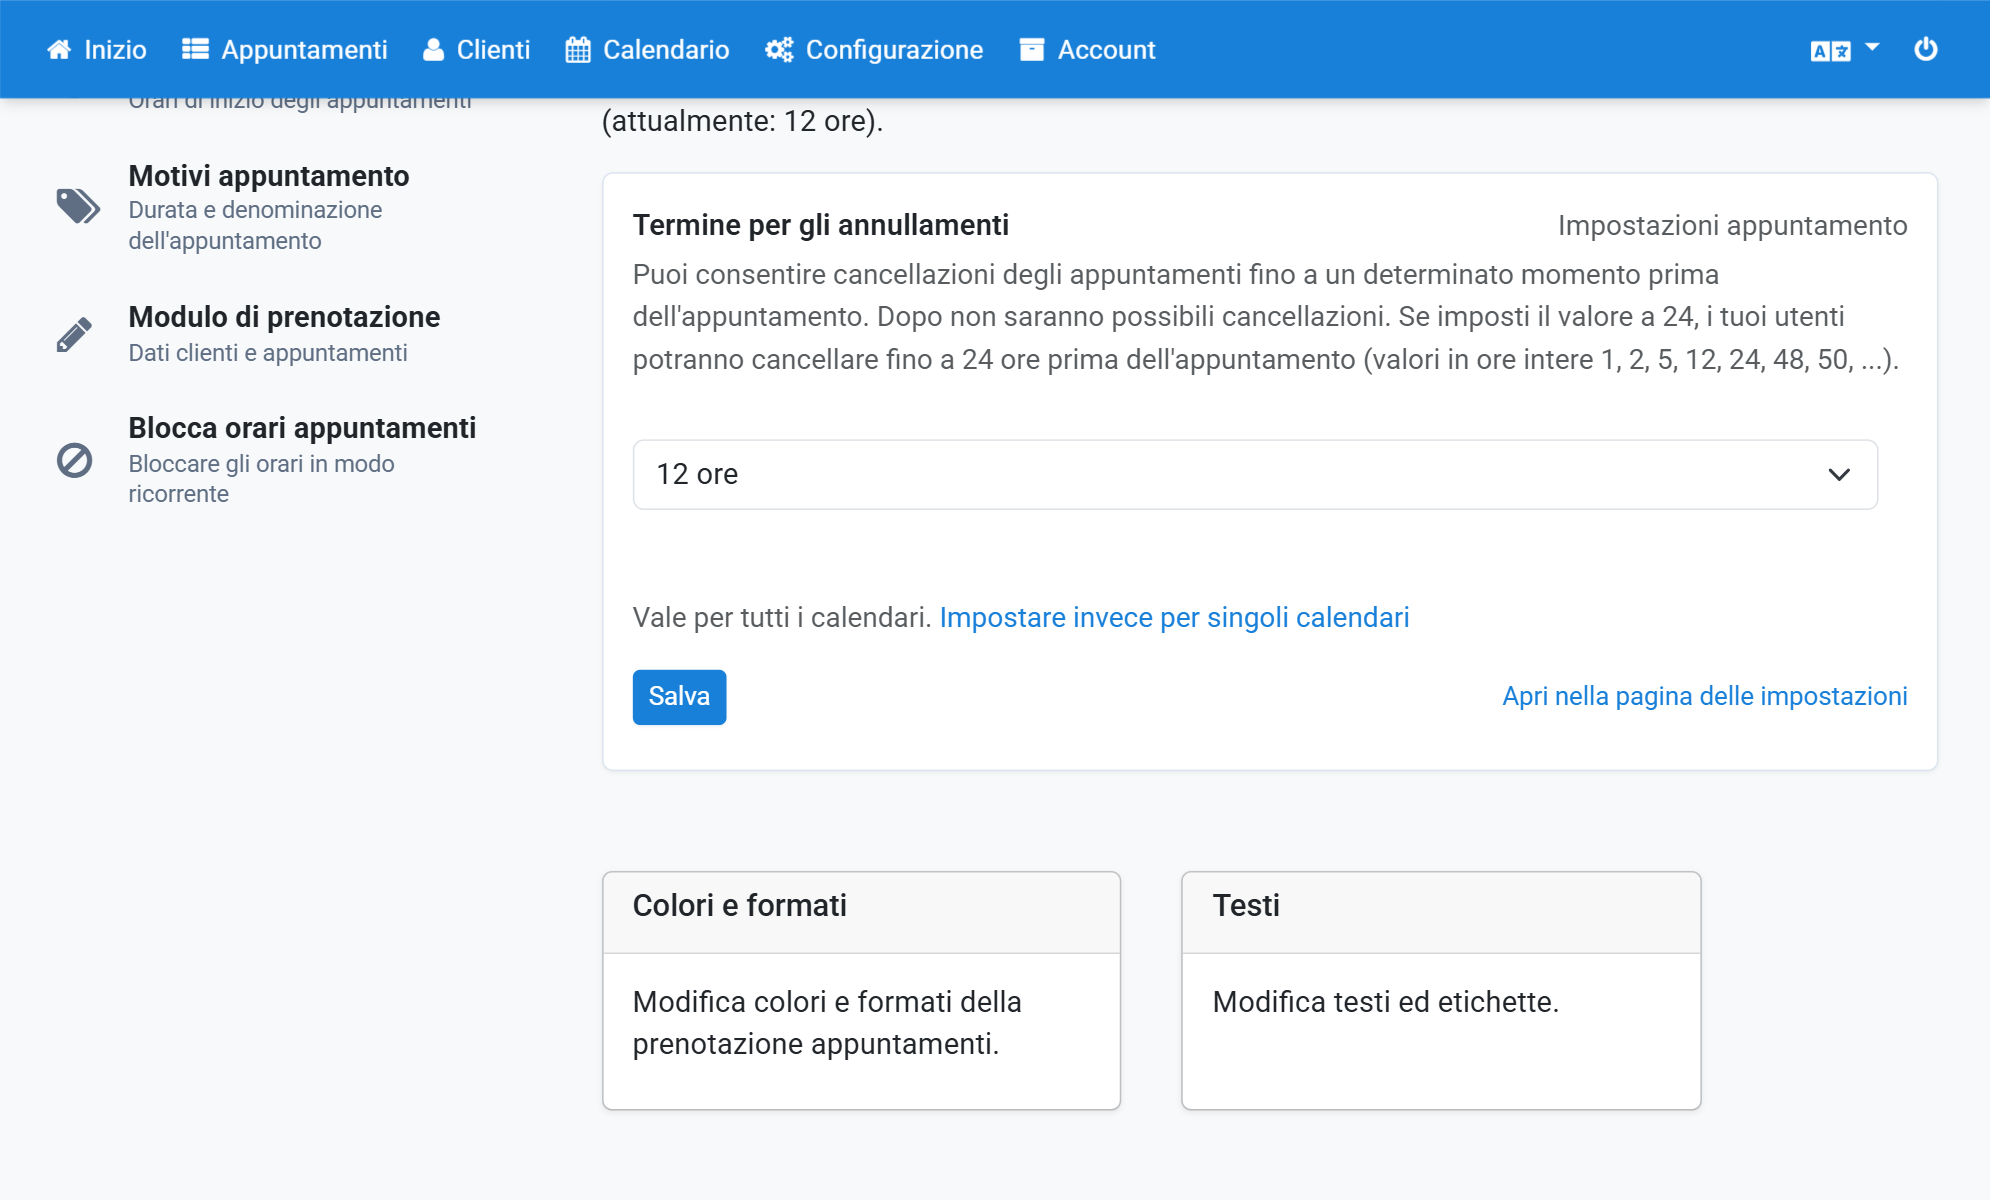Open the Testi card

click(1441, 990)
